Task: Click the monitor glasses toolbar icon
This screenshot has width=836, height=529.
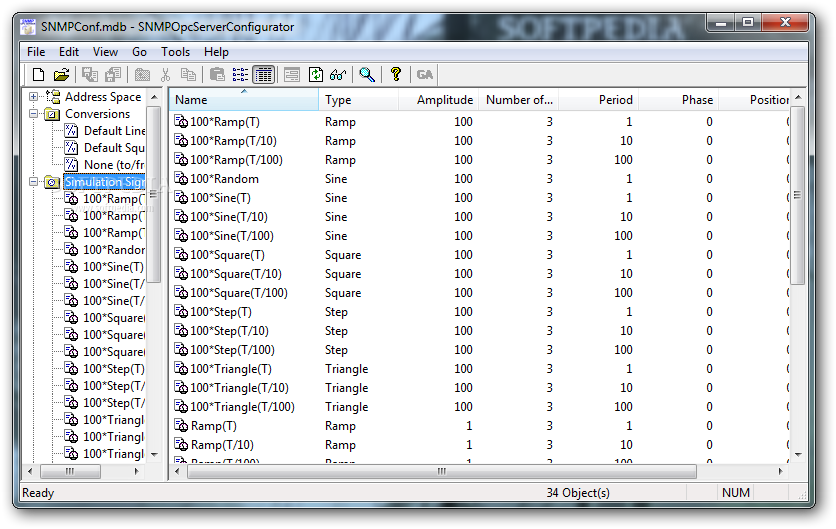Action: (338, 75)
